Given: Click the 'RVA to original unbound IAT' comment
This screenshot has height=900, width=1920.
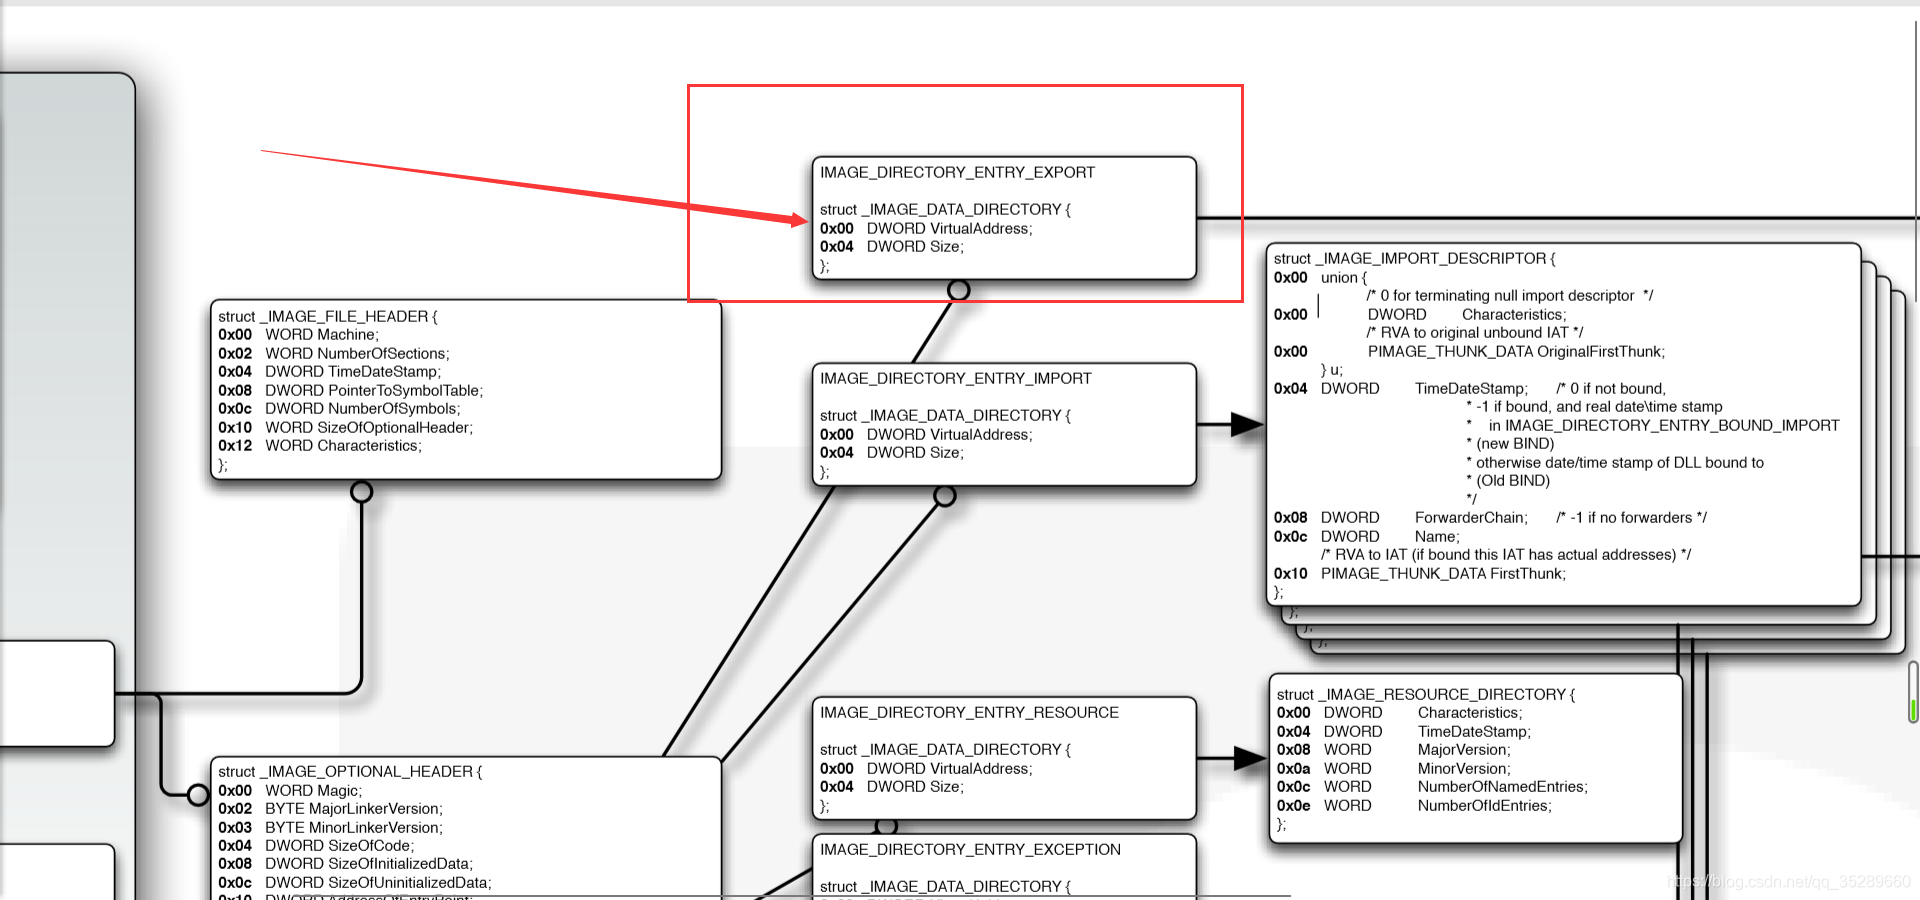Looking at the screenshot, I should (x=1475, y=332).
